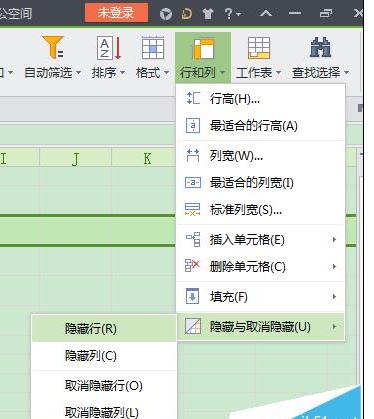
Task: Click the delete cells icon
Action: (x=192, y=266)
